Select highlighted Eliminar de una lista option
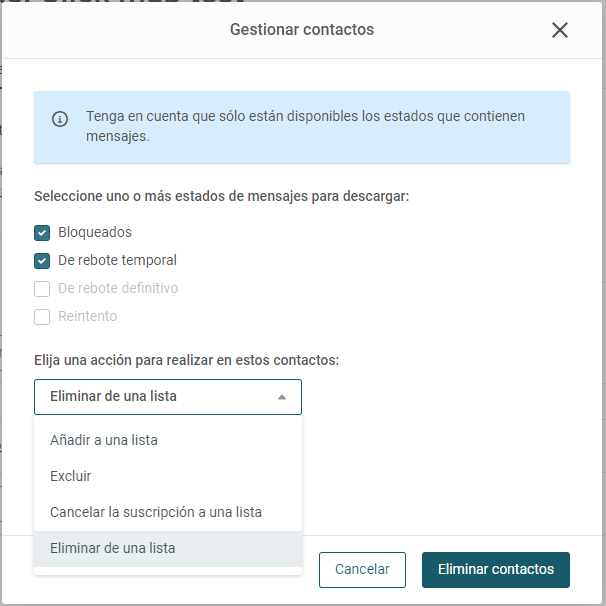606x606 pixels. click(168, 548)
